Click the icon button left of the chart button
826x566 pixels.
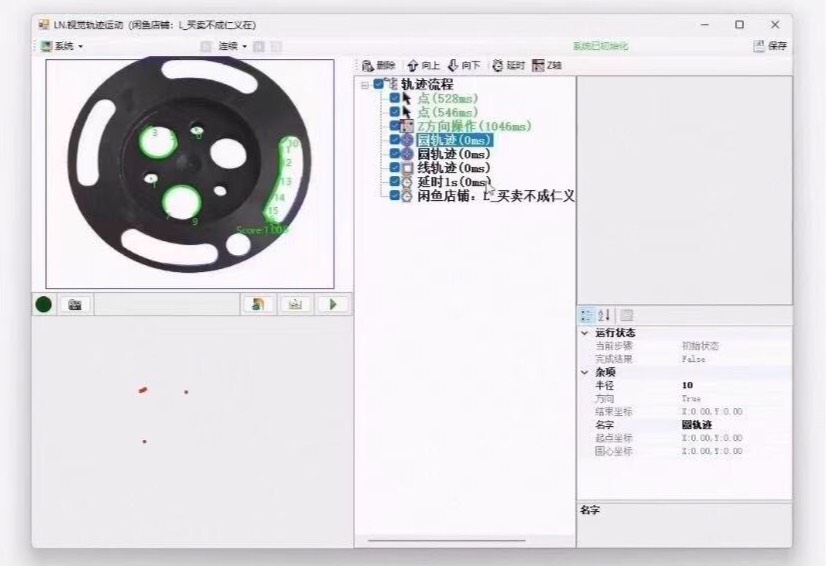point(258,305)
